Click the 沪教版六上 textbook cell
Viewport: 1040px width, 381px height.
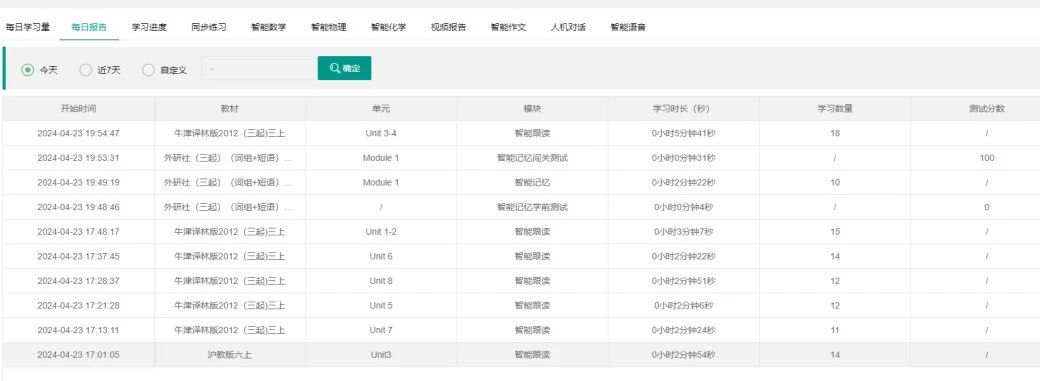(x=229, y=354)
